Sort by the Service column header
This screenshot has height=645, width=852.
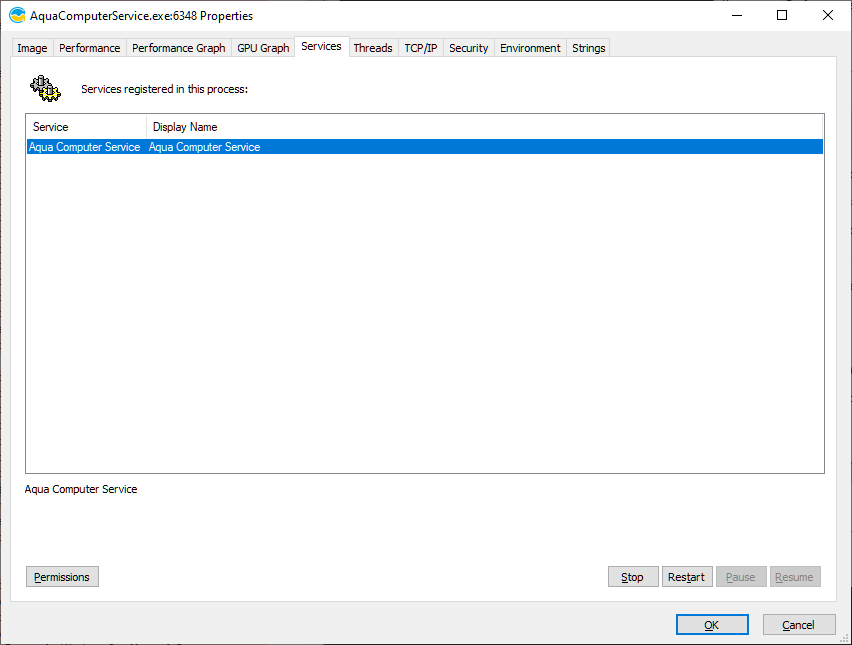point(86,127)
